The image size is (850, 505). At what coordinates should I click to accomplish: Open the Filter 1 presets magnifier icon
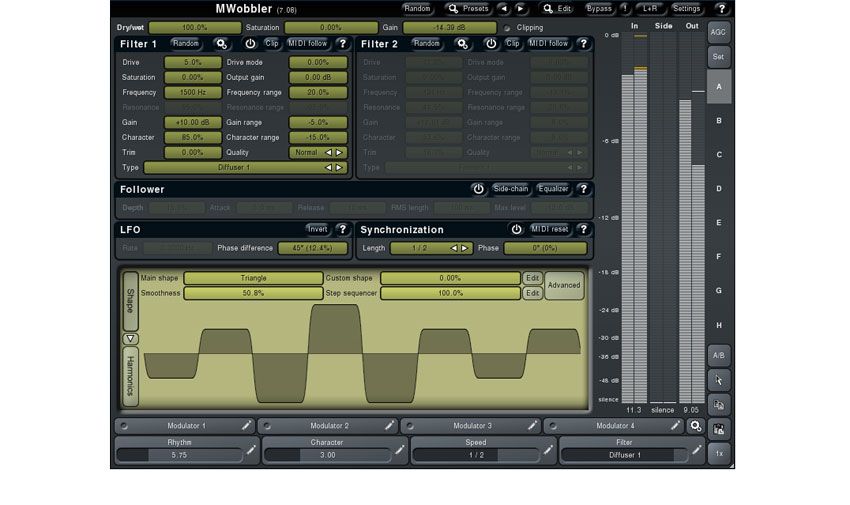tap(221, 44)
